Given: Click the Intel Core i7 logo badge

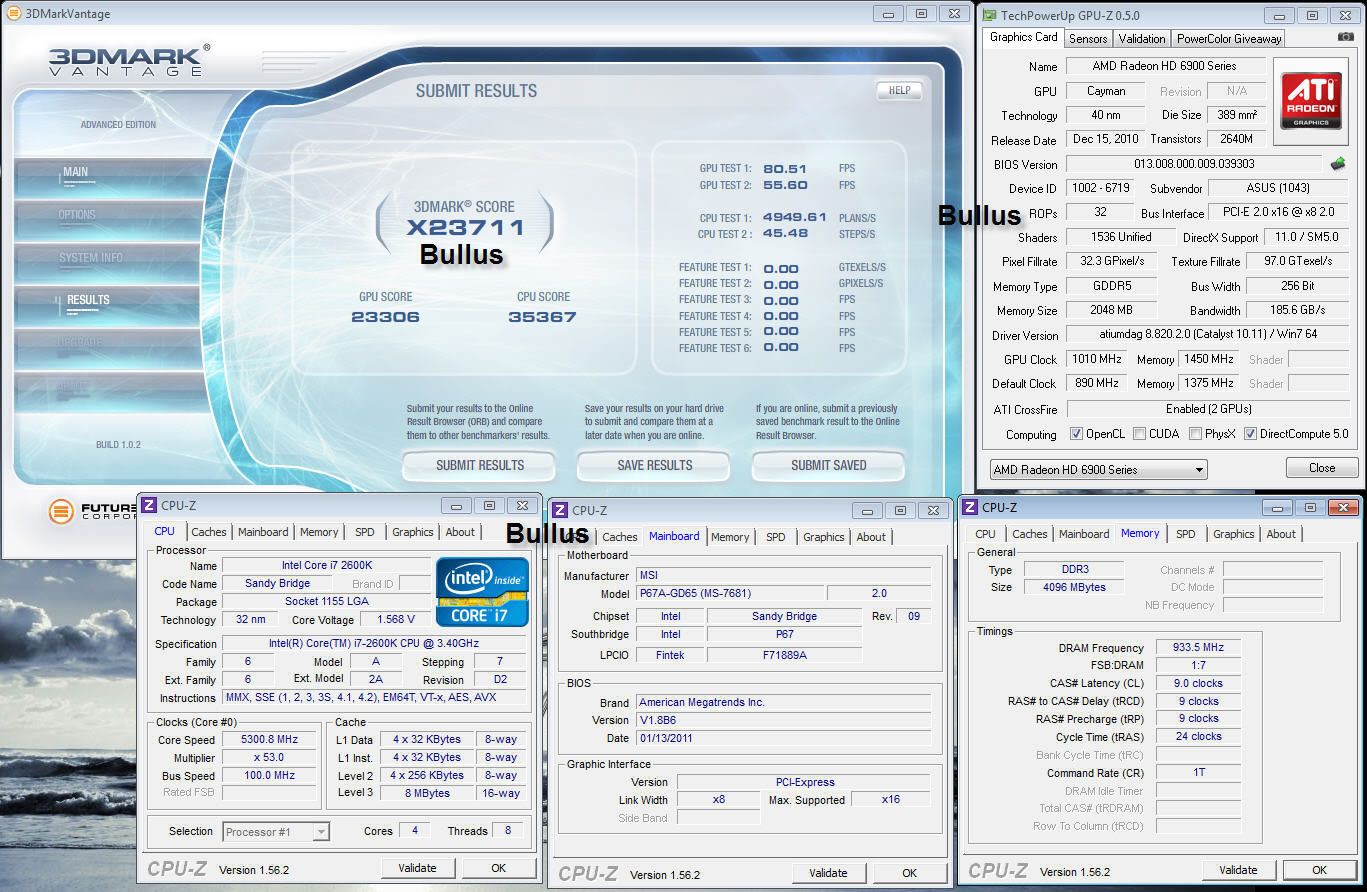Looking at the screenshot, I should coord(482,592).
